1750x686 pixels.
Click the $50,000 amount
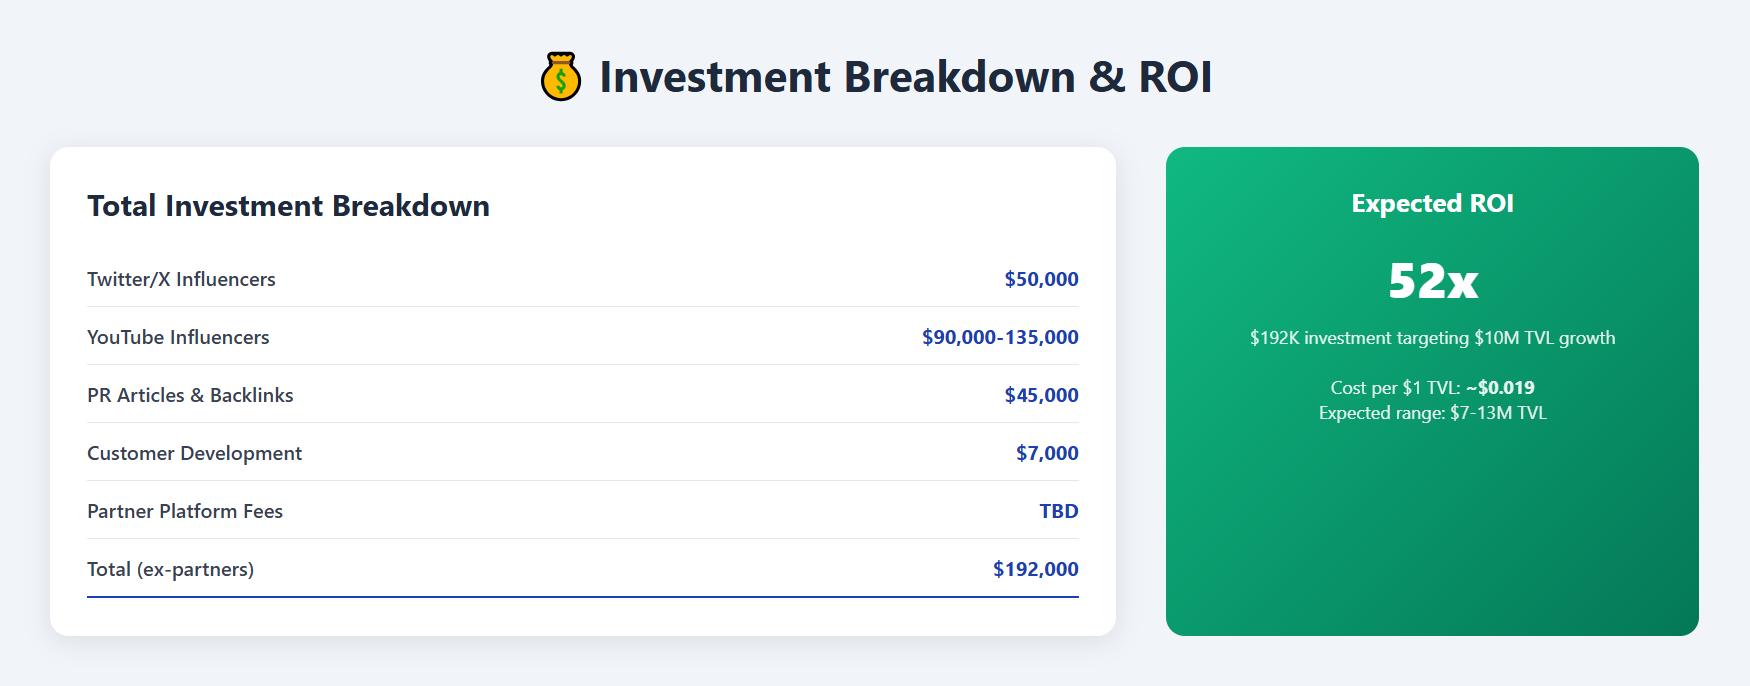[x=1041, y=279]
